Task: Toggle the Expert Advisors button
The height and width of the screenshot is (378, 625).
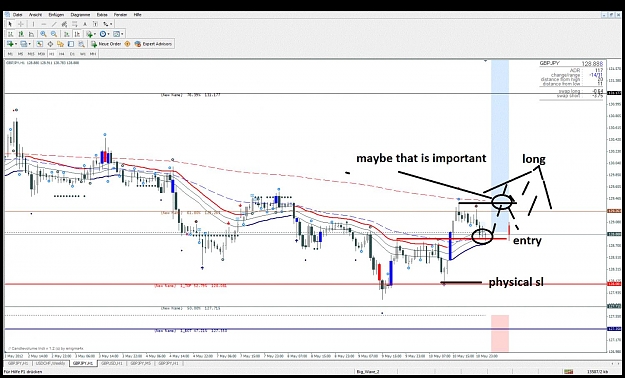Action: click(153, 44)
